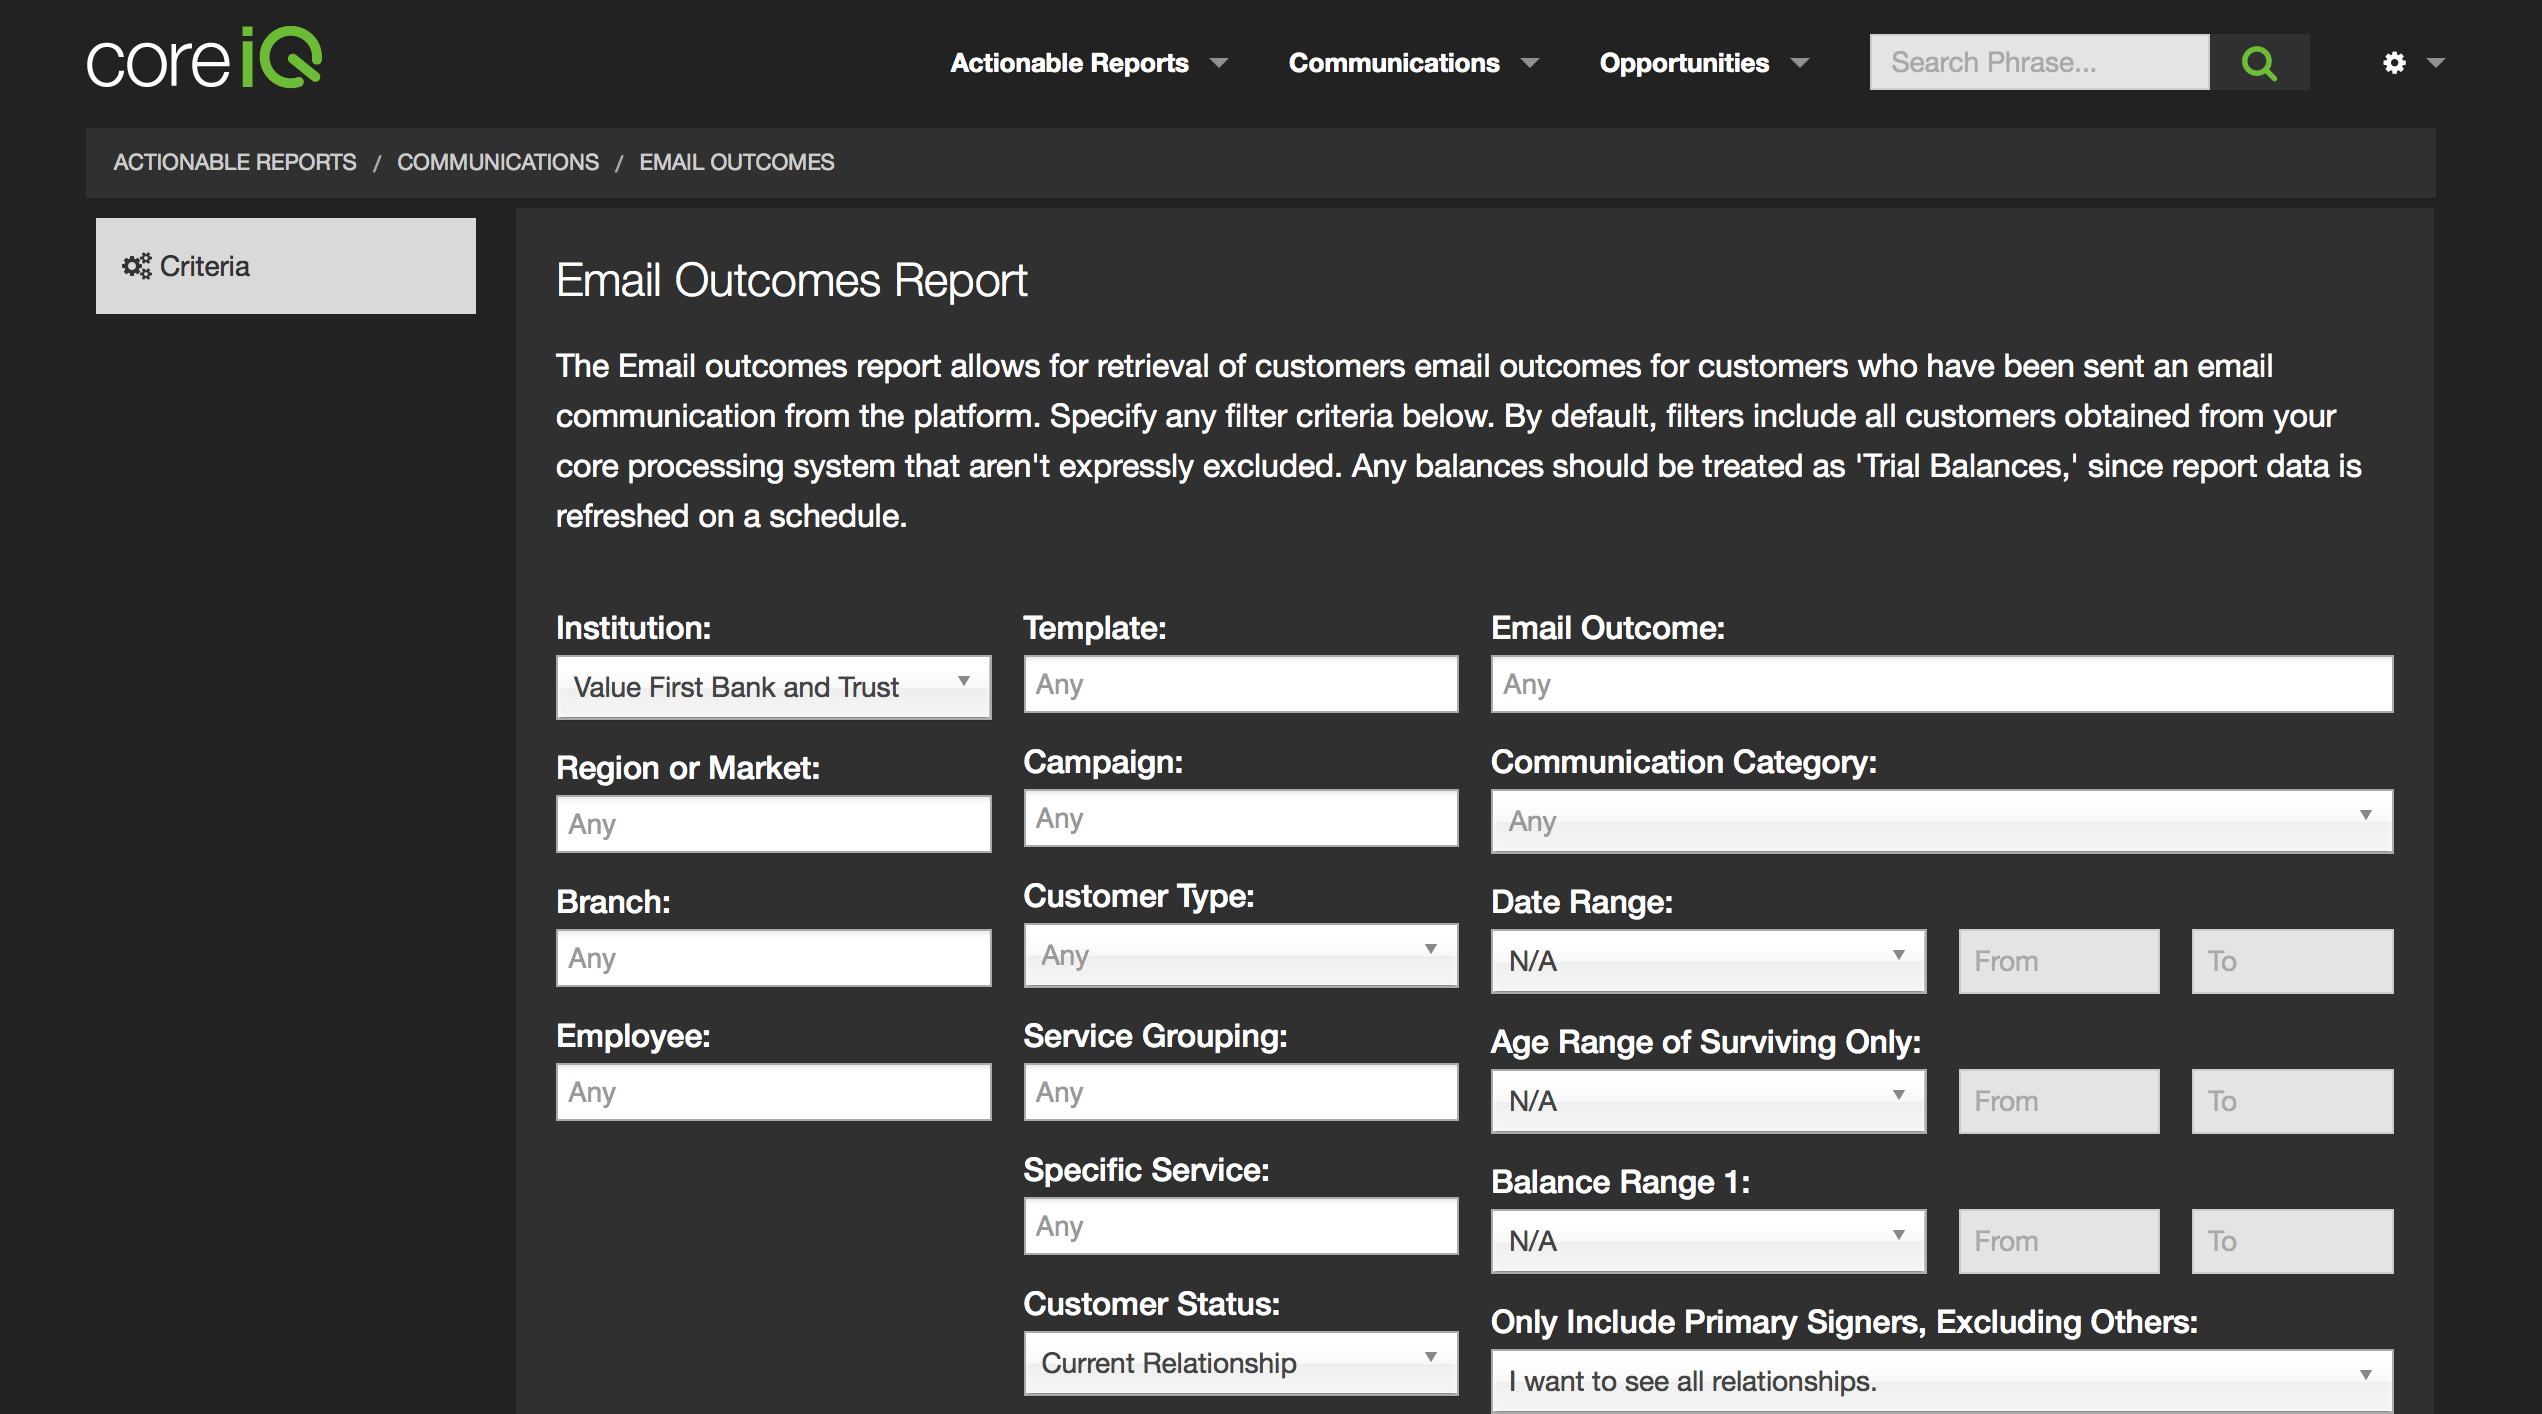
Task: Open the Institution dropdown
Action: [772, 687]
